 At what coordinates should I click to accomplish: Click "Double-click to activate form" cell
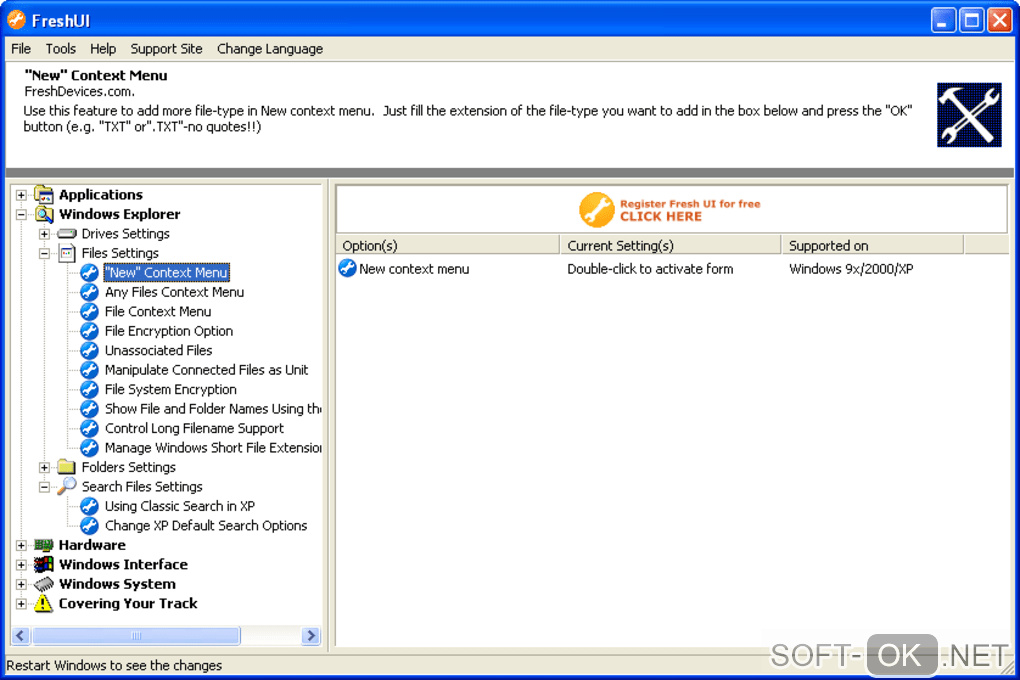[x=650, y=269]
